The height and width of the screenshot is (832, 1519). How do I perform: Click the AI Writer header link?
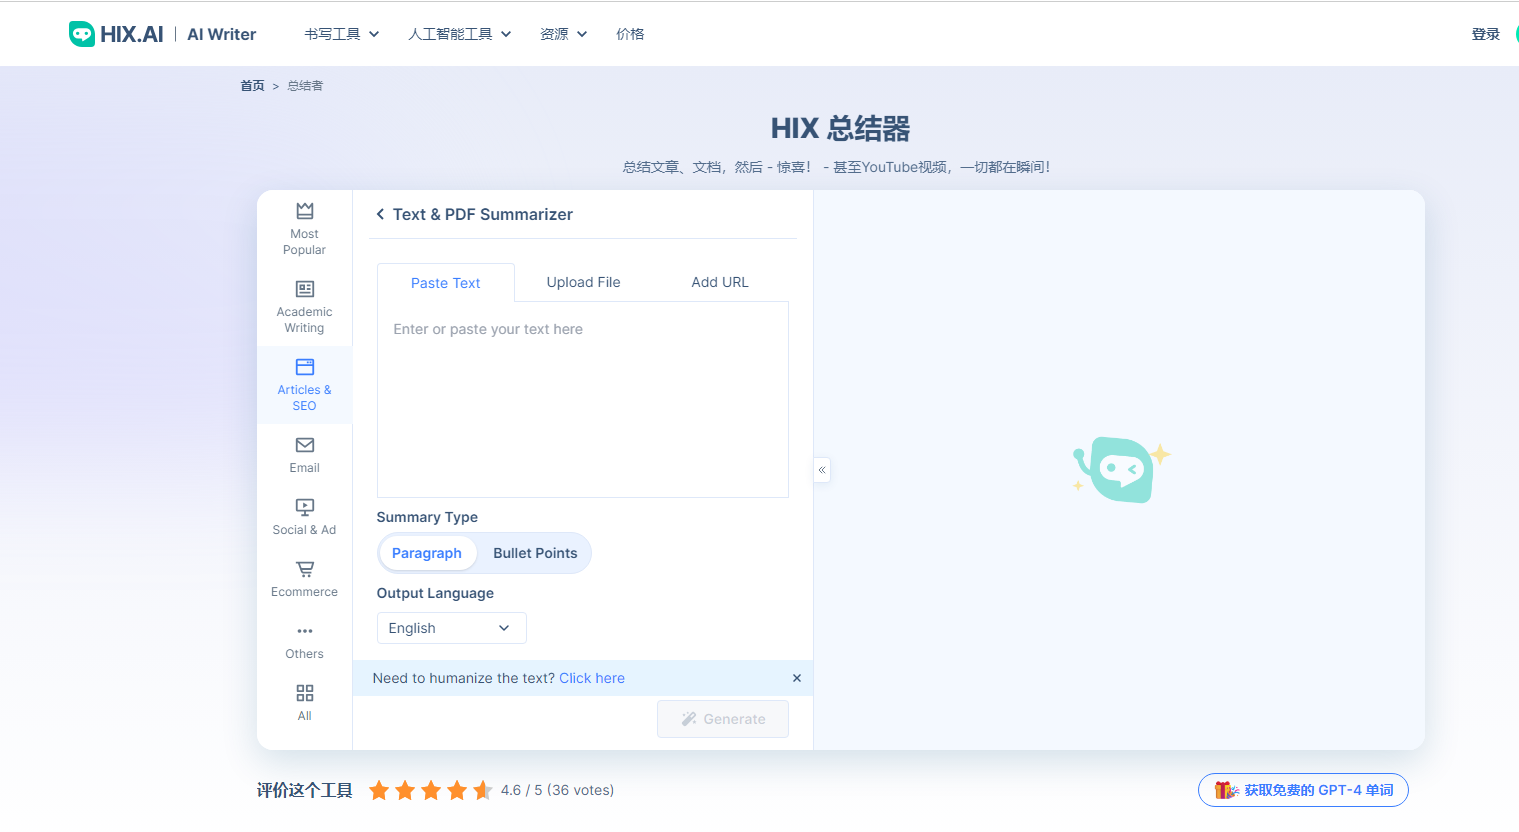pyautogui.click(x=222, y=34)
